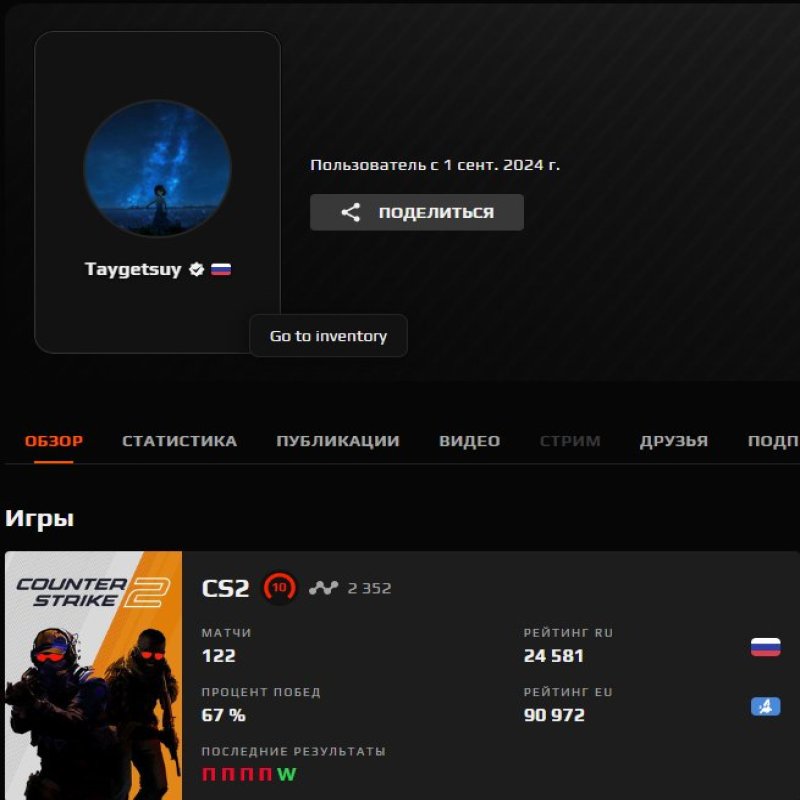Select the ВИДЕО tab

pyautogui.click(x=471, y=440)
